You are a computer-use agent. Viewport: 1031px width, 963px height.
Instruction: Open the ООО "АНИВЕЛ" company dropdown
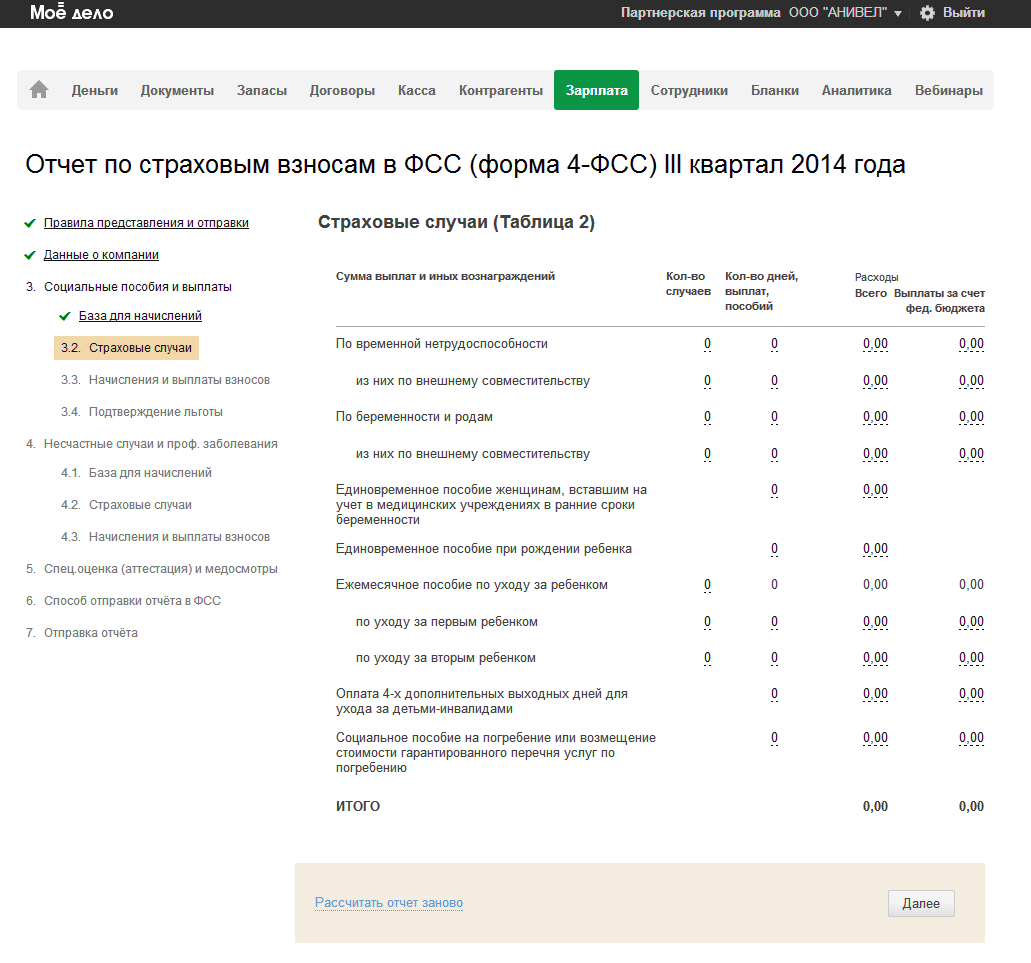(845, 13)
